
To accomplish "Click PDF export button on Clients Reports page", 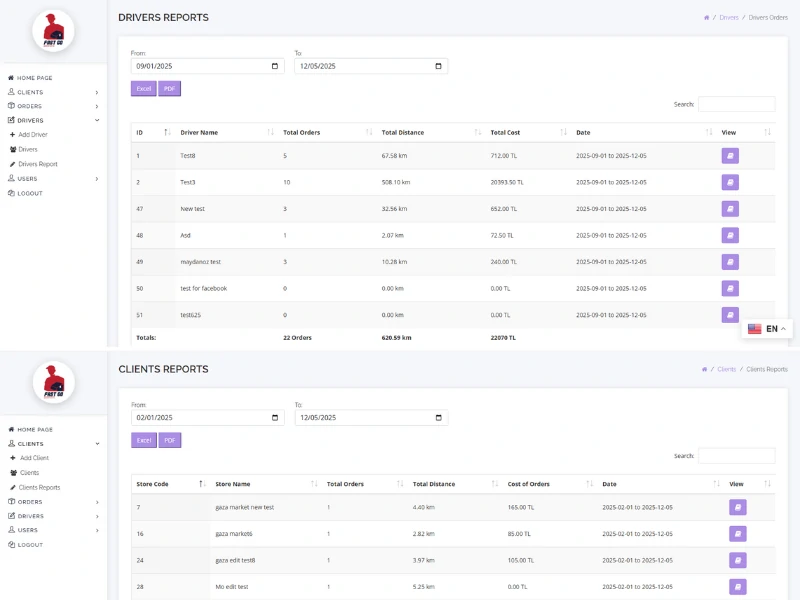I will click(170, 440).
